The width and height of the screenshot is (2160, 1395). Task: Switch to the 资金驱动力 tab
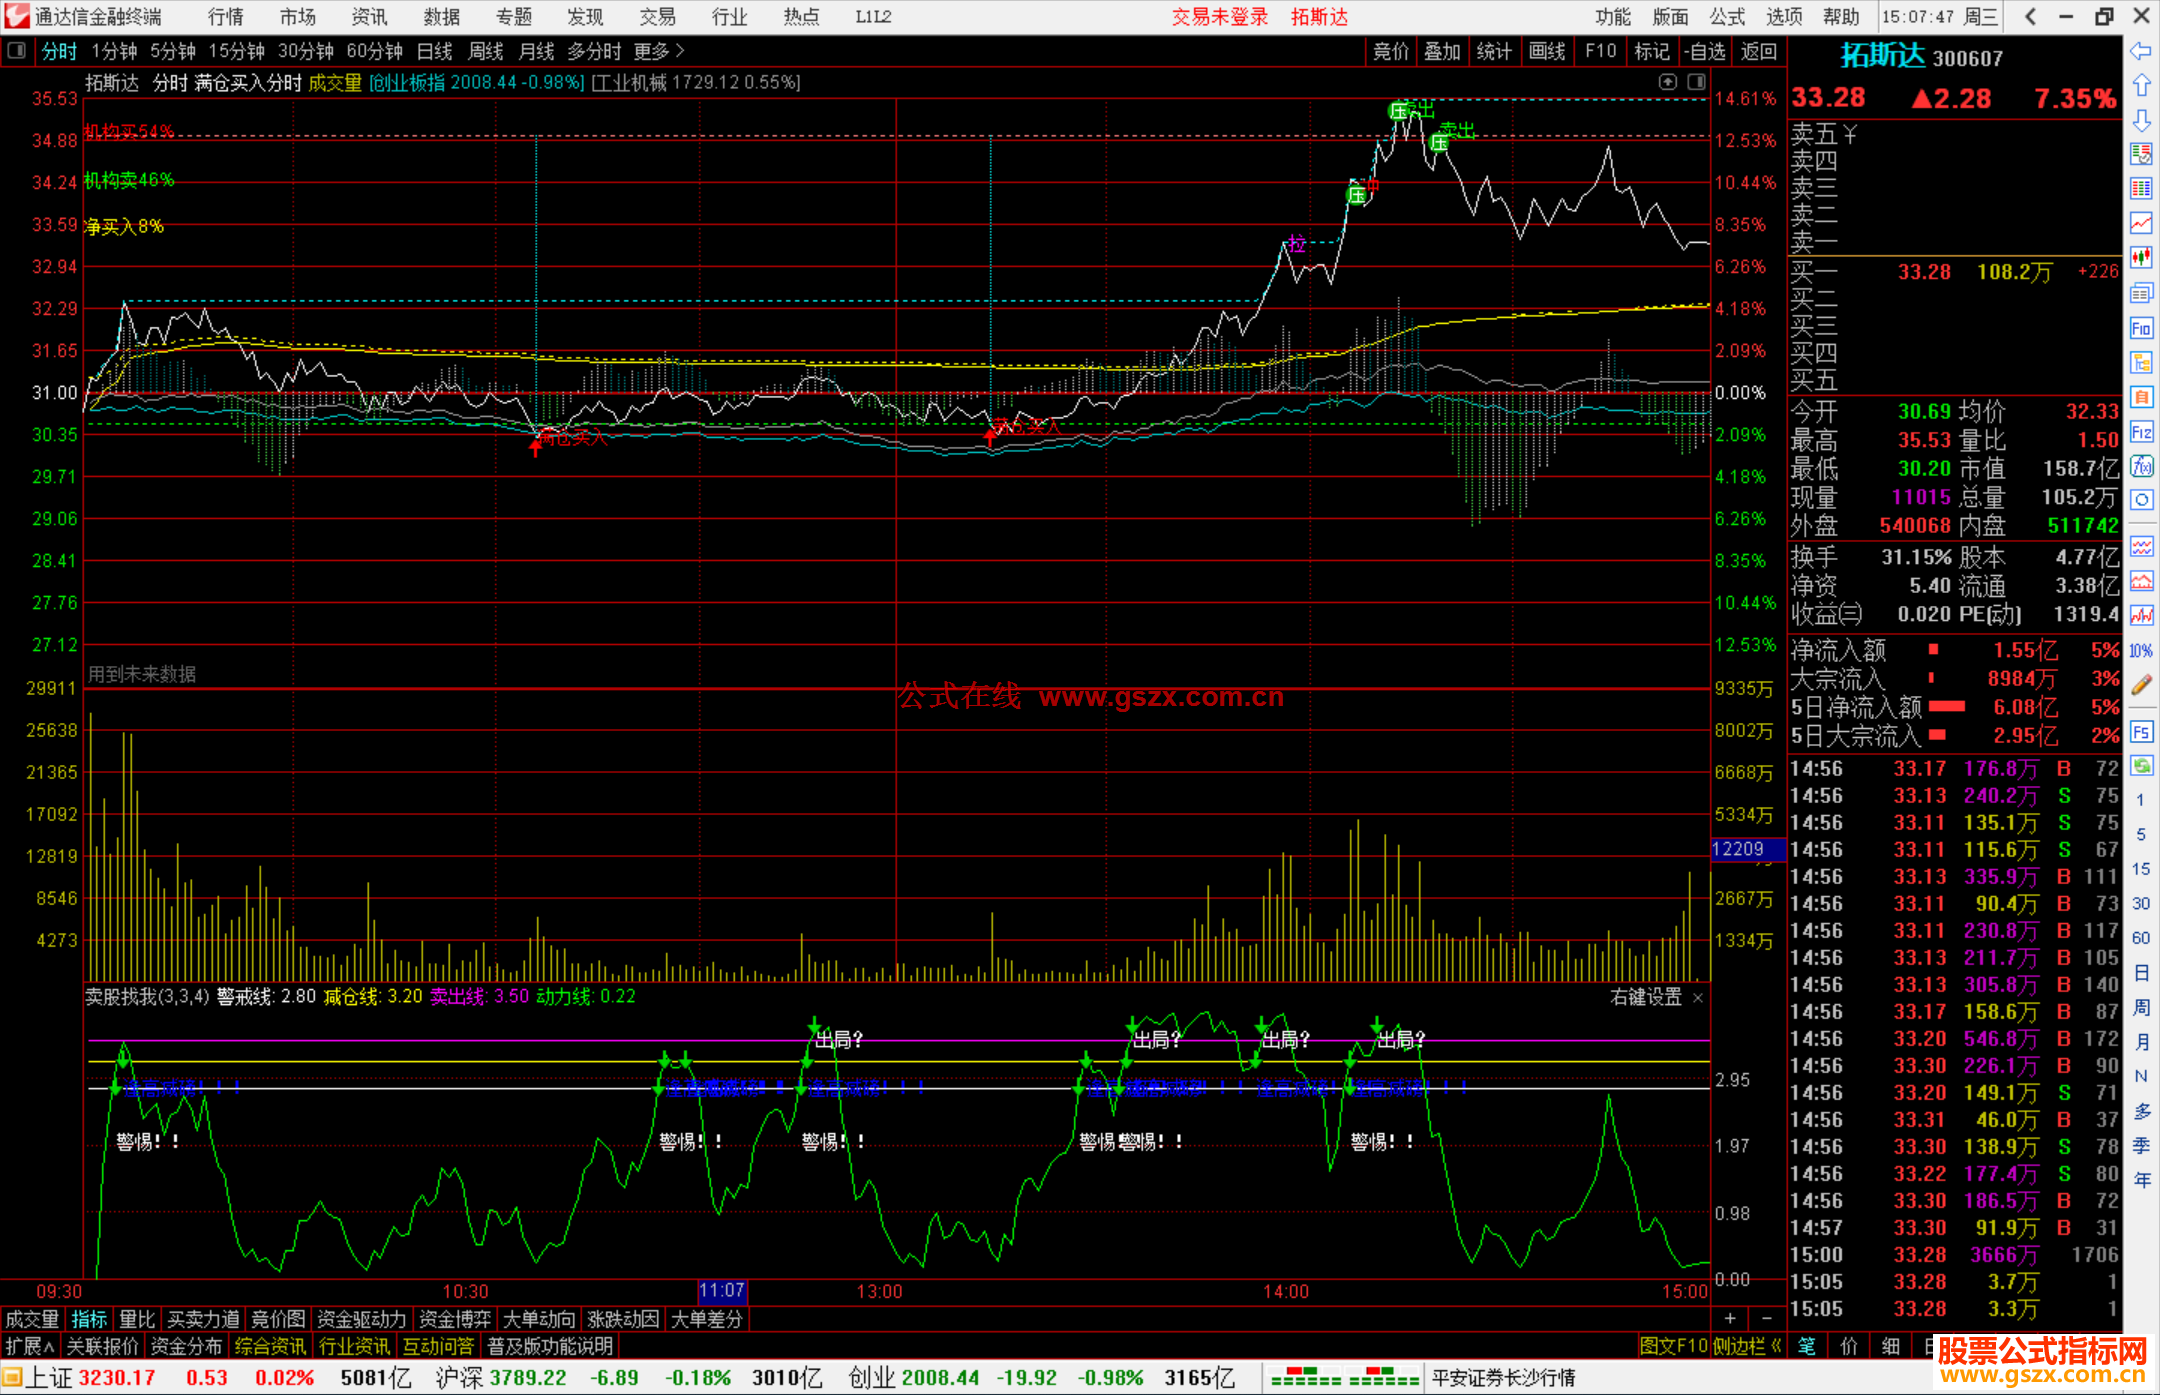pos(361,1319)
